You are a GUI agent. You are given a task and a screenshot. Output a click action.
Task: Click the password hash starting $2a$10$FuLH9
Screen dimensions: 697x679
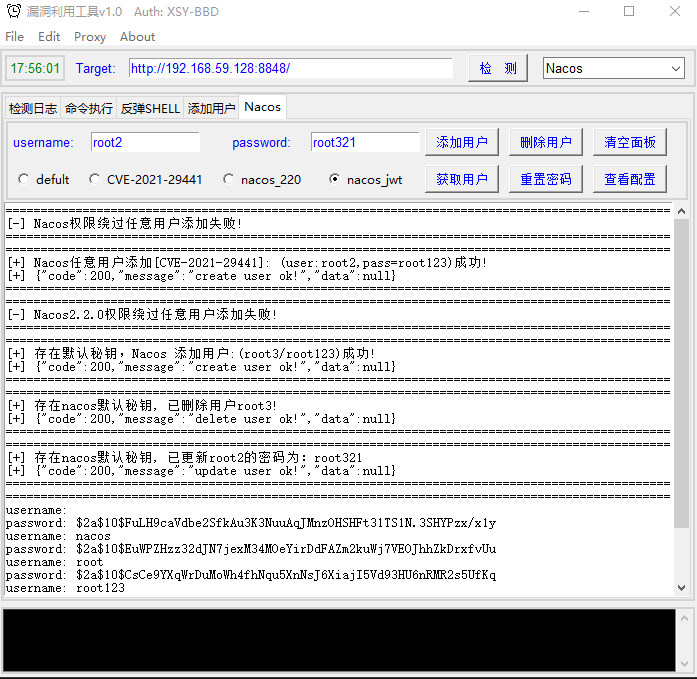(286, 523)
